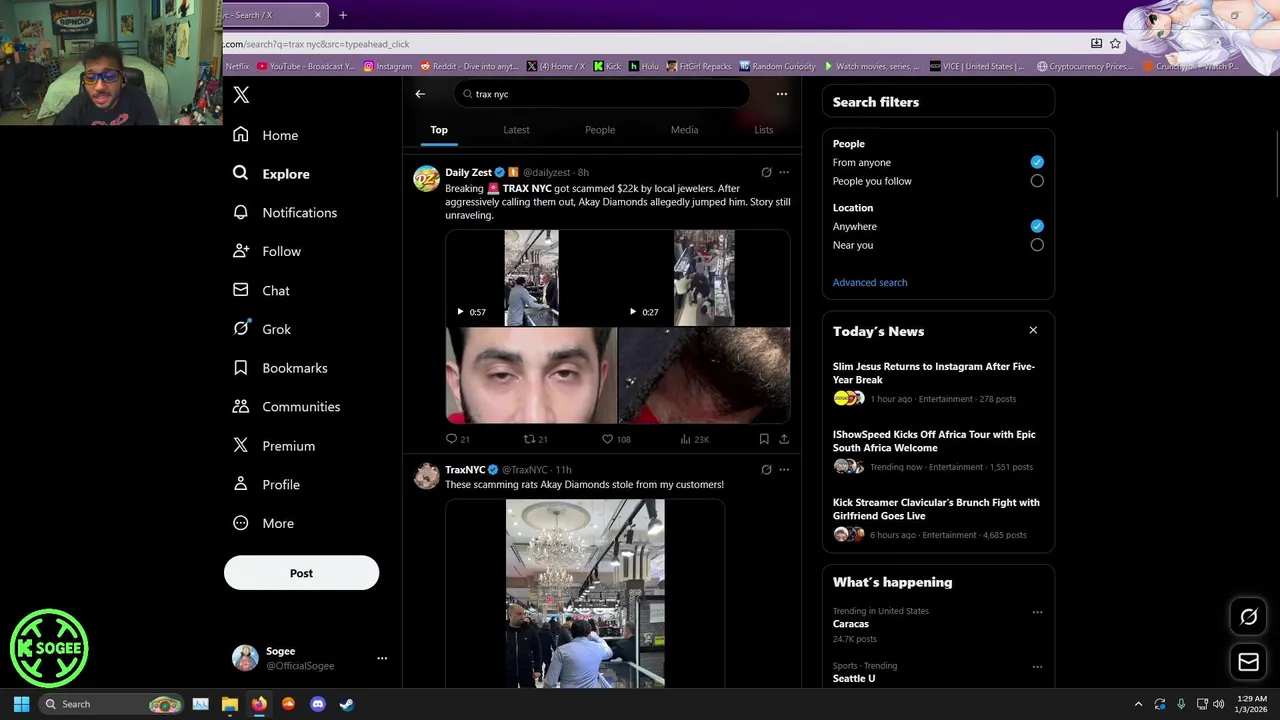Switch to the Latest tab
Screen dimensions: 1280x720
click(516, 130)
